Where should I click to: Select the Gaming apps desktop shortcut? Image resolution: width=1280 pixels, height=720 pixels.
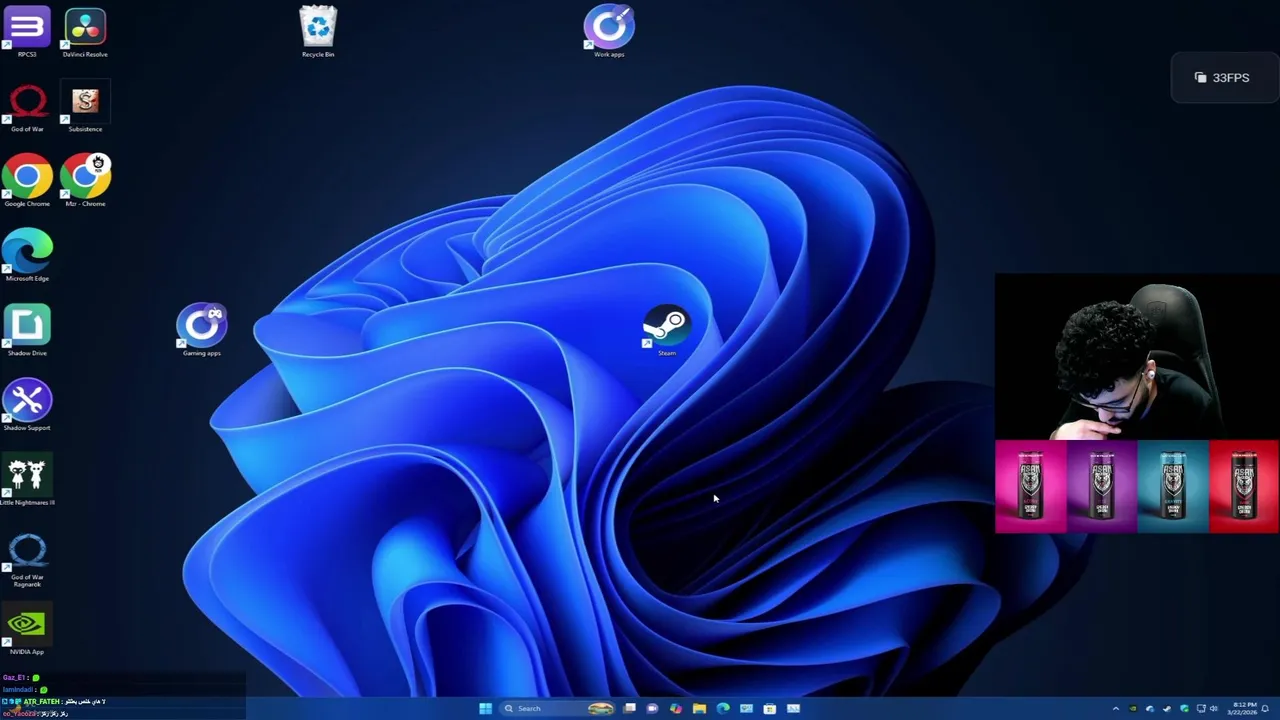point(201,329)
